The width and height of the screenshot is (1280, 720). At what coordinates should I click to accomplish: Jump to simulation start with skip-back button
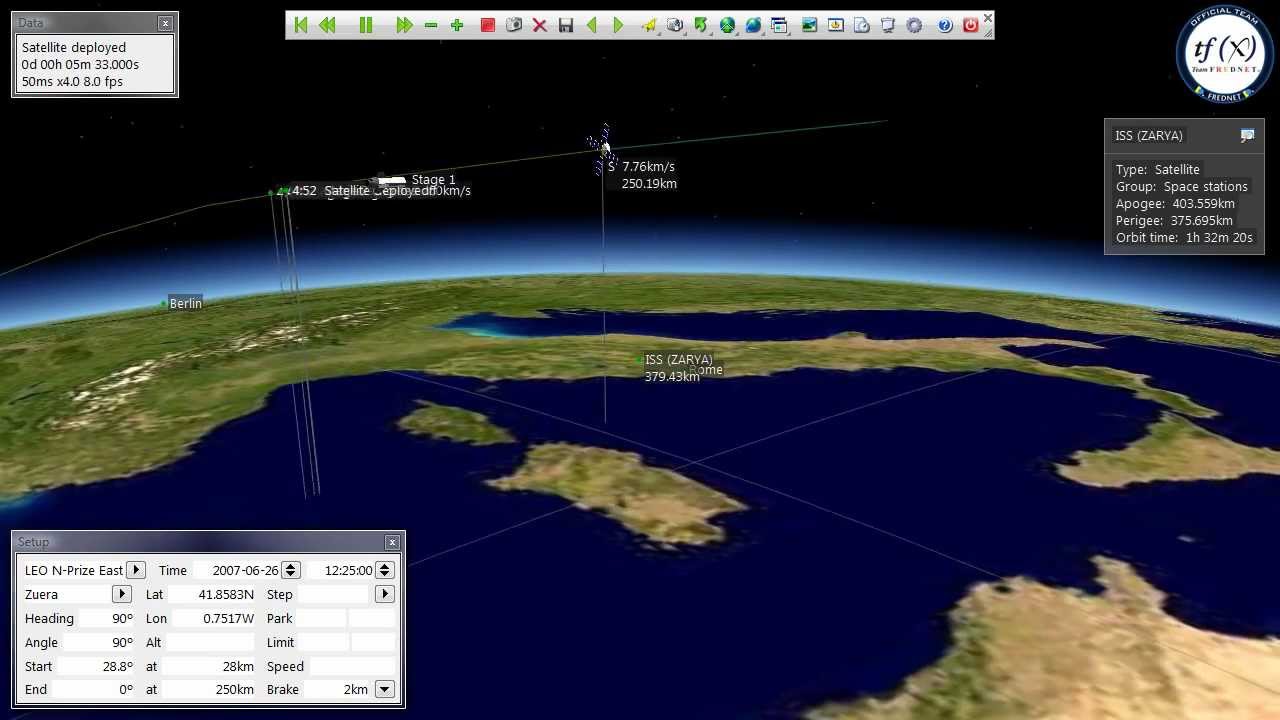[x=301, y=25]
